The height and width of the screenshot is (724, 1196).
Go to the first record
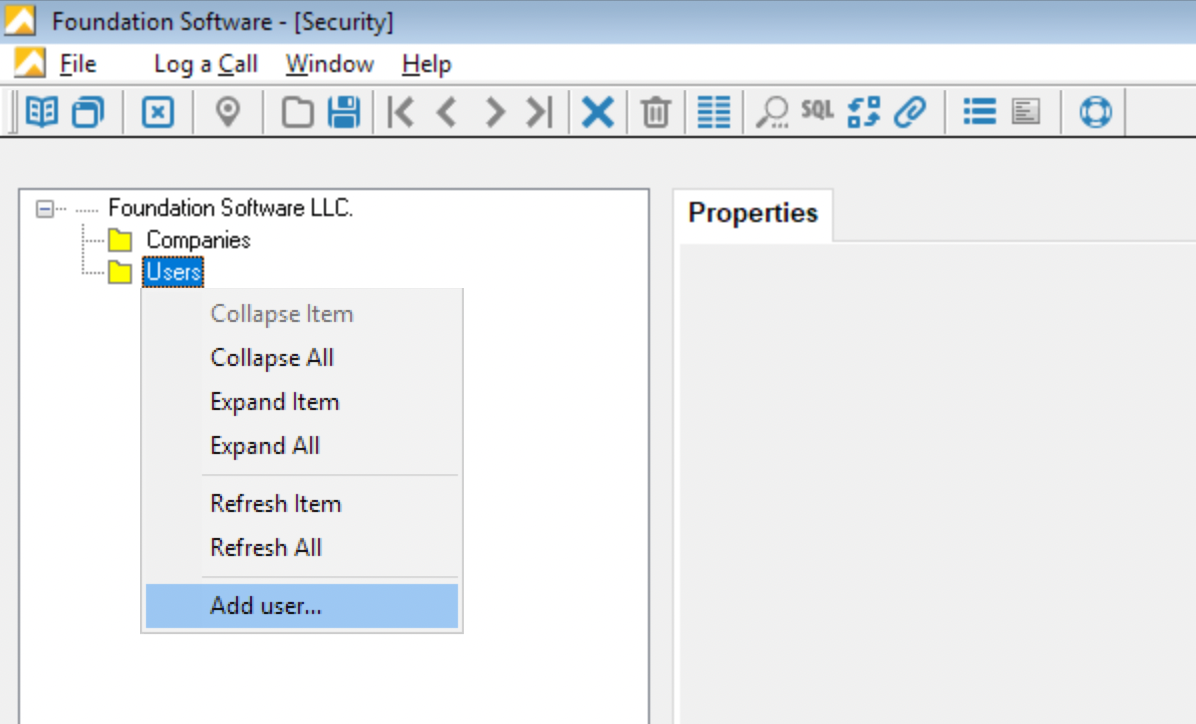400,112
